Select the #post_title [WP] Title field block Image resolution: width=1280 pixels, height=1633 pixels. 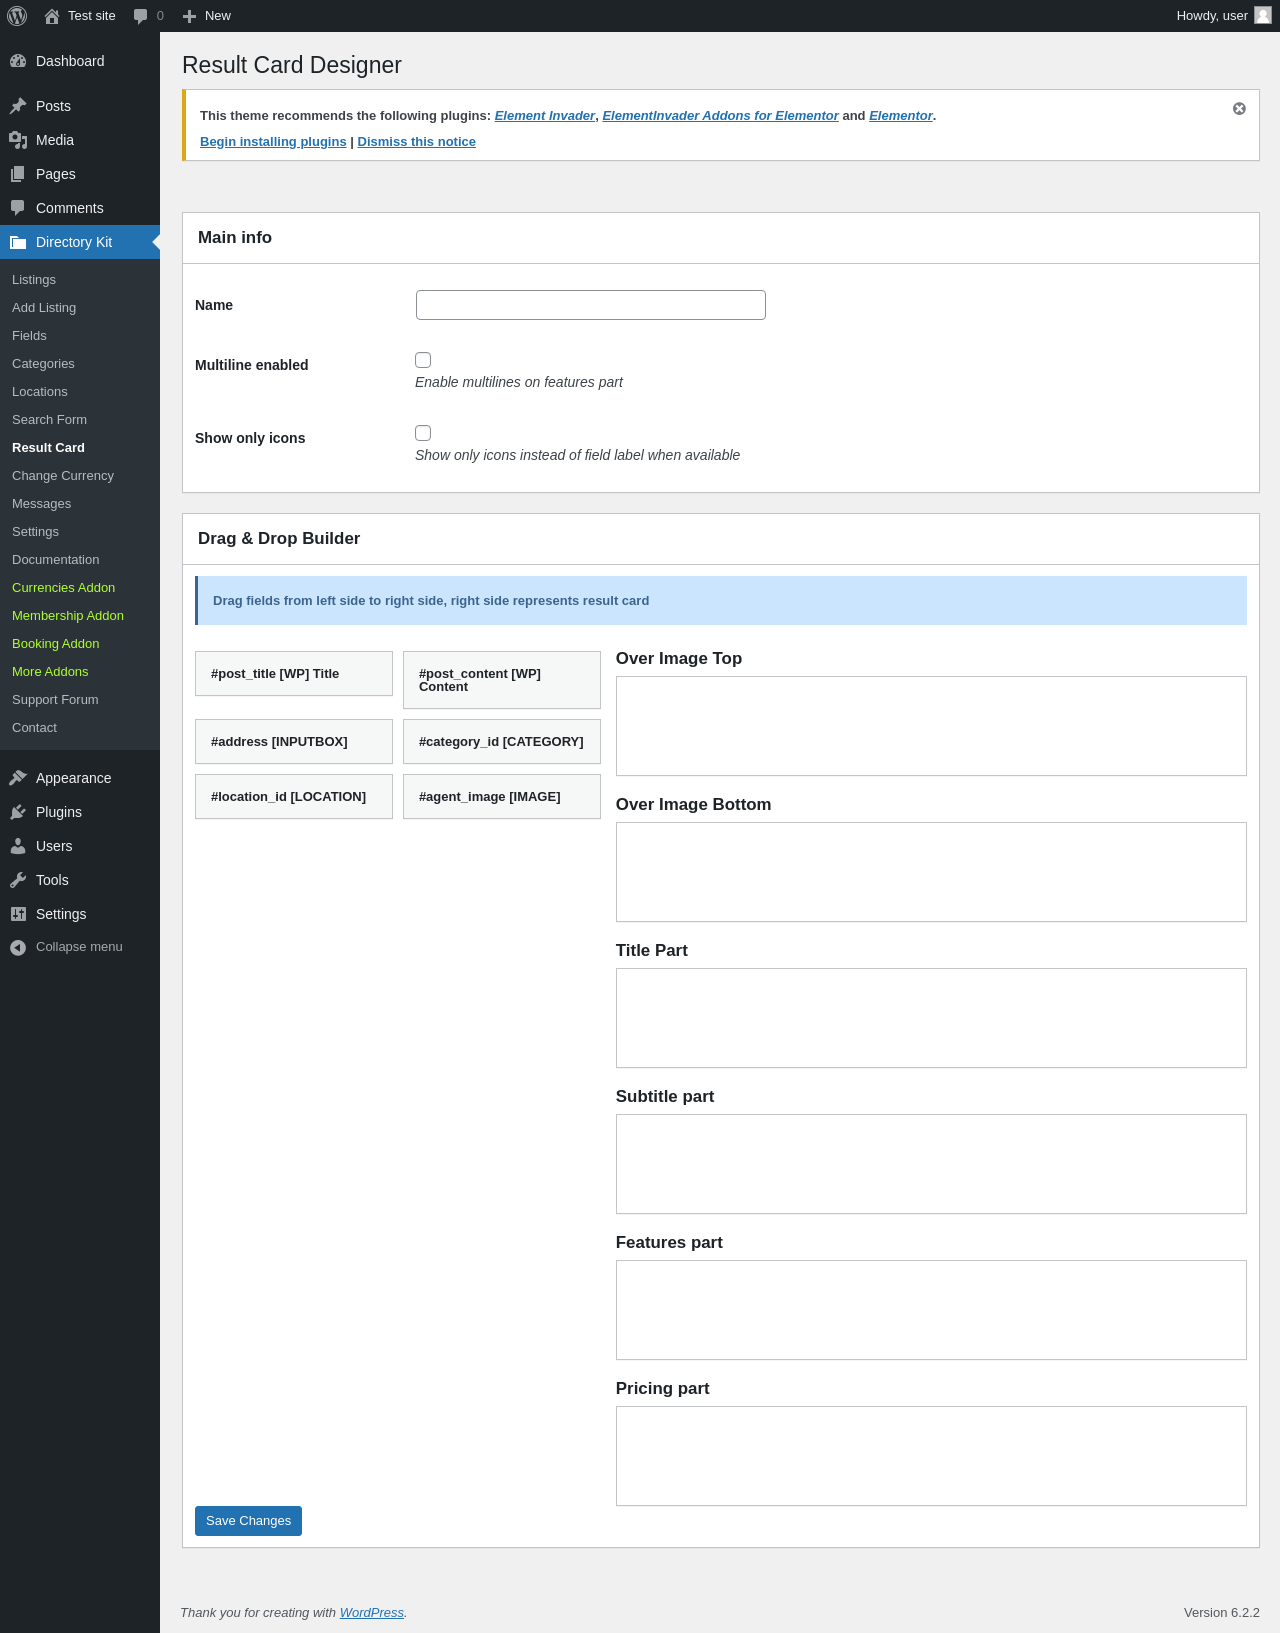[x=294, y=674]
